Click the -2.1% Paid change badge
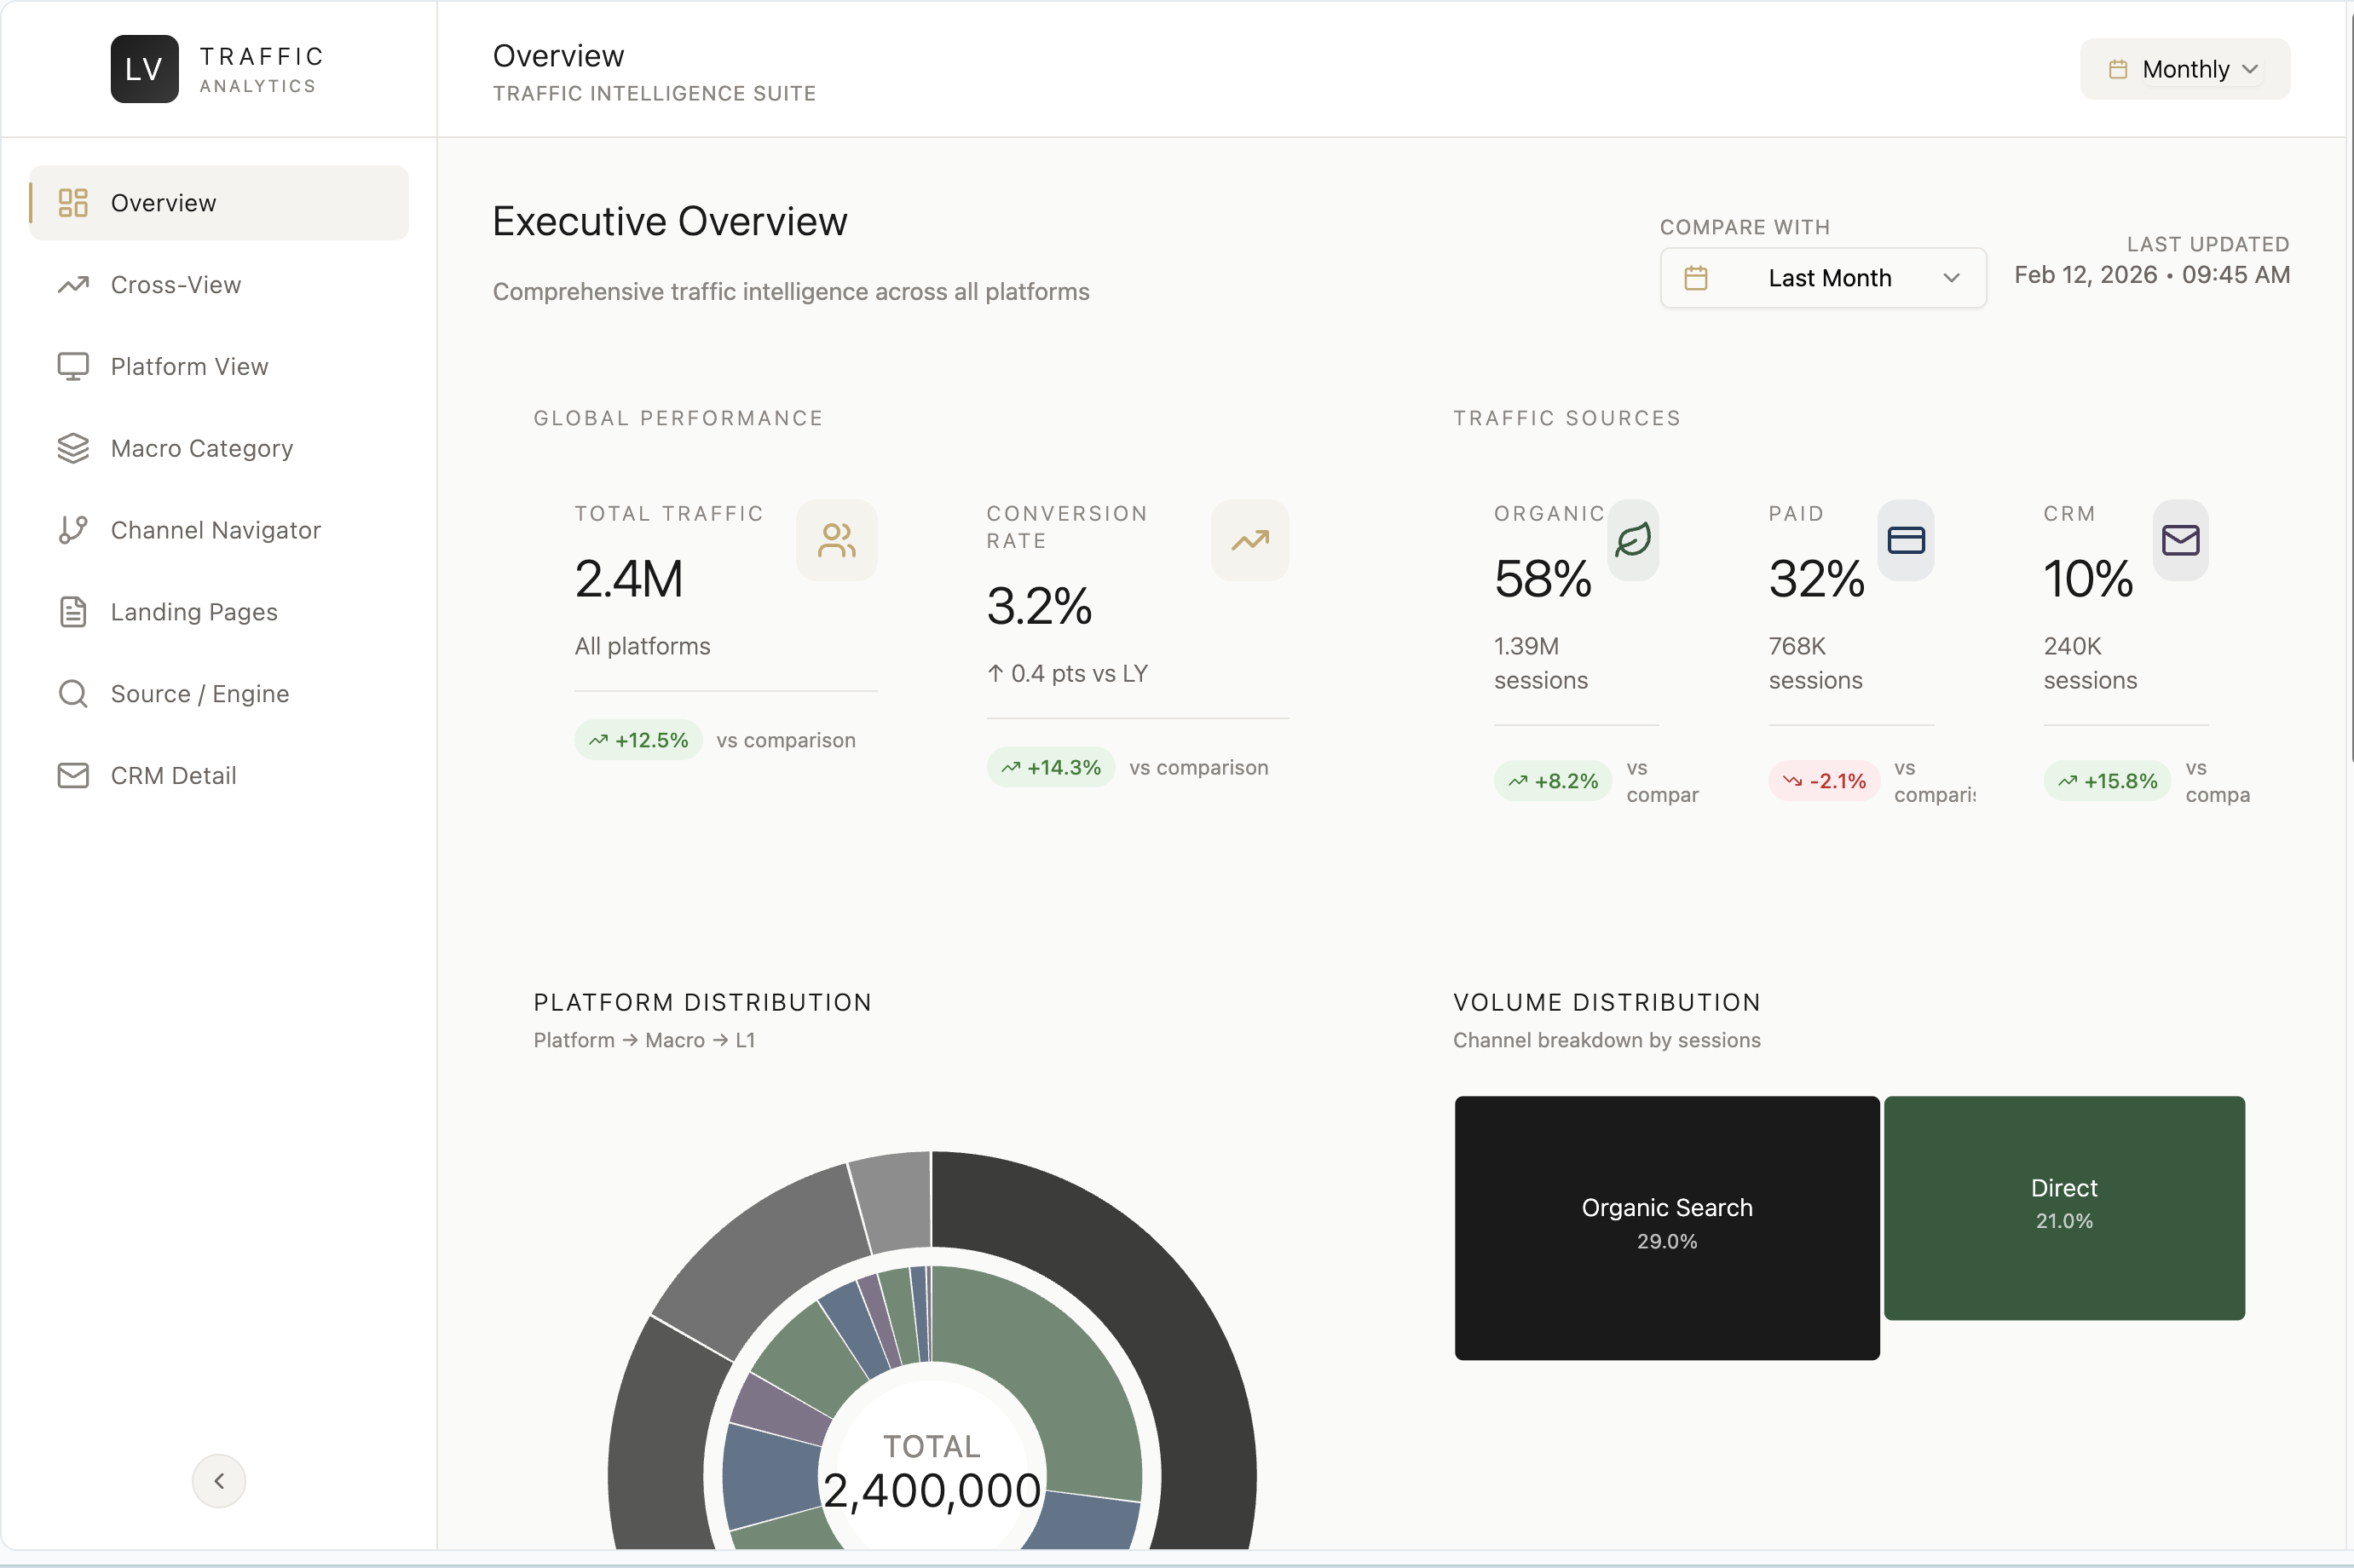 click(1824, 781)
